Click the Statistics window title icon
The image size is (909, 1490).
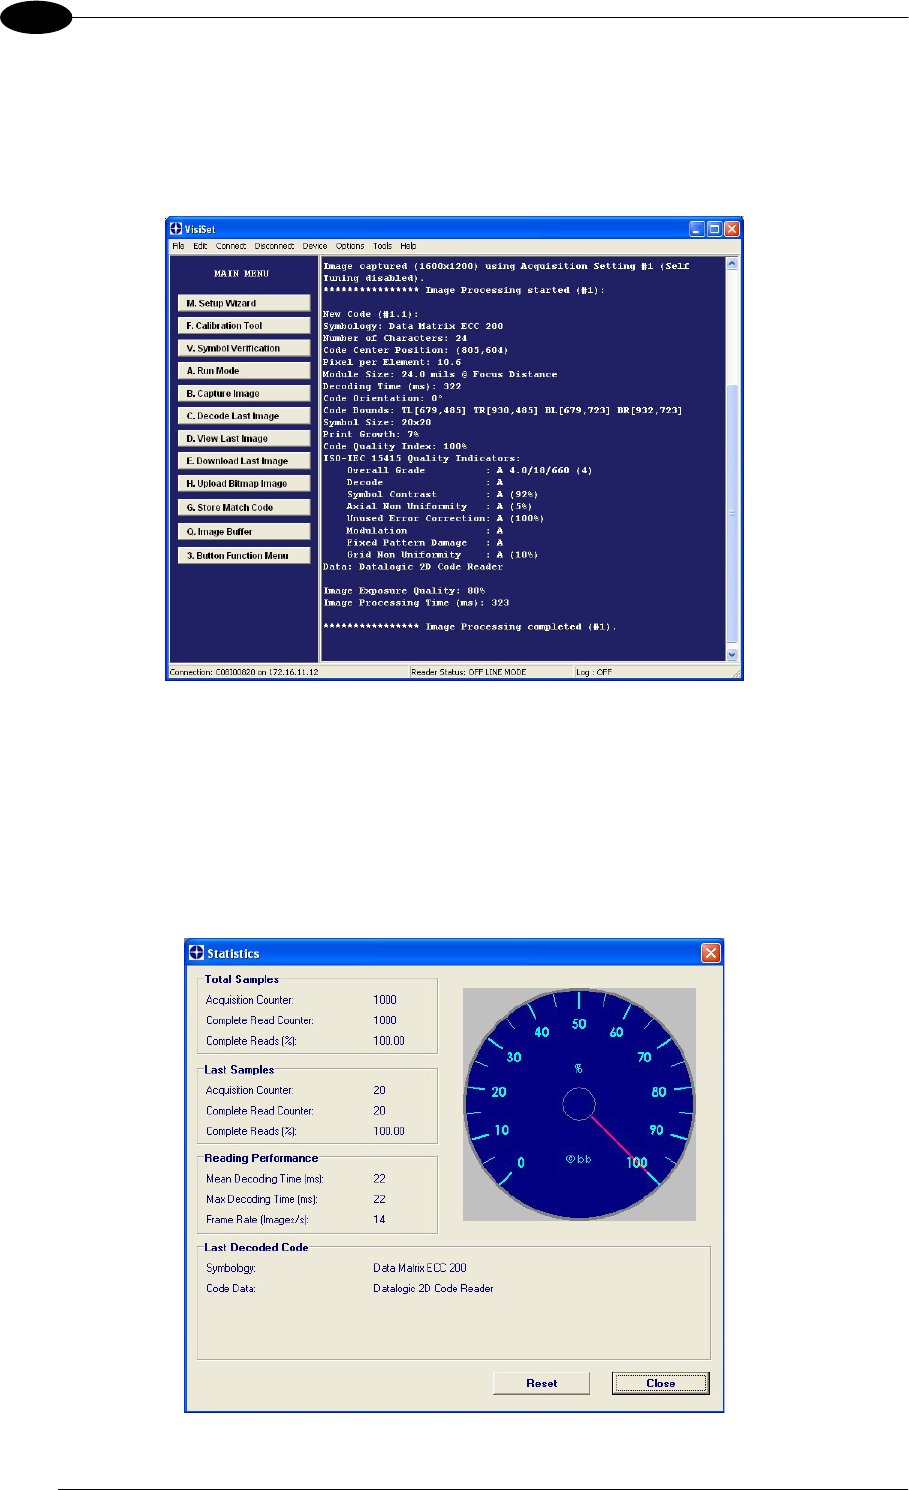196,953
